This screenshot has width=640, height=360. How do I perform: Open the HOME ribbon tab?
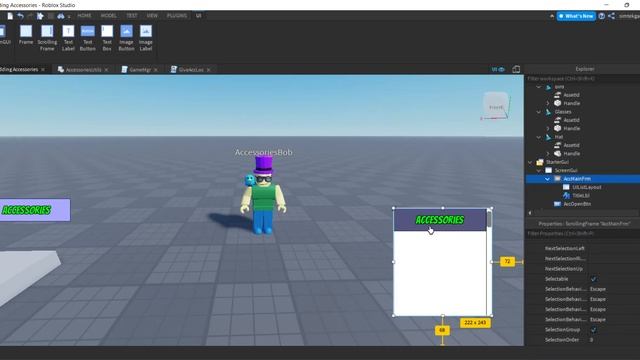pos(84,16)
